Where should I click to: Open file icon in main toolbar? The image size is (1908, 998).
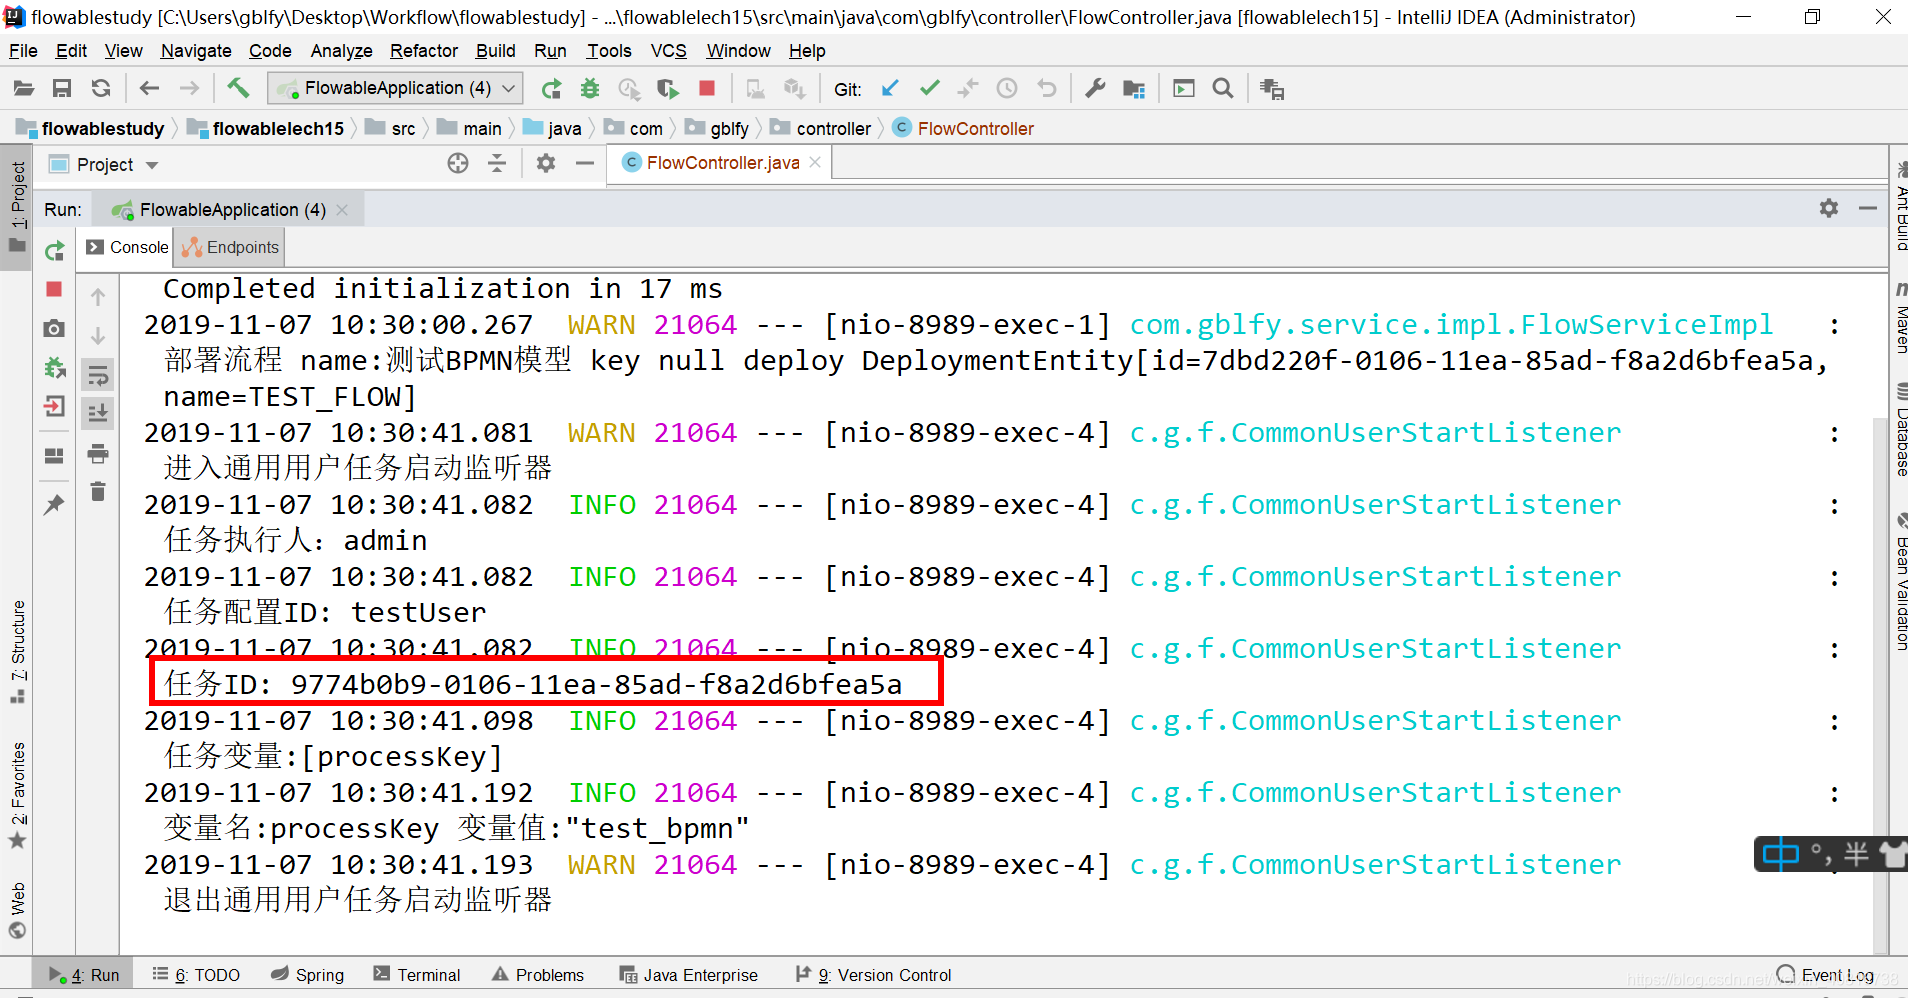(24, 89)
